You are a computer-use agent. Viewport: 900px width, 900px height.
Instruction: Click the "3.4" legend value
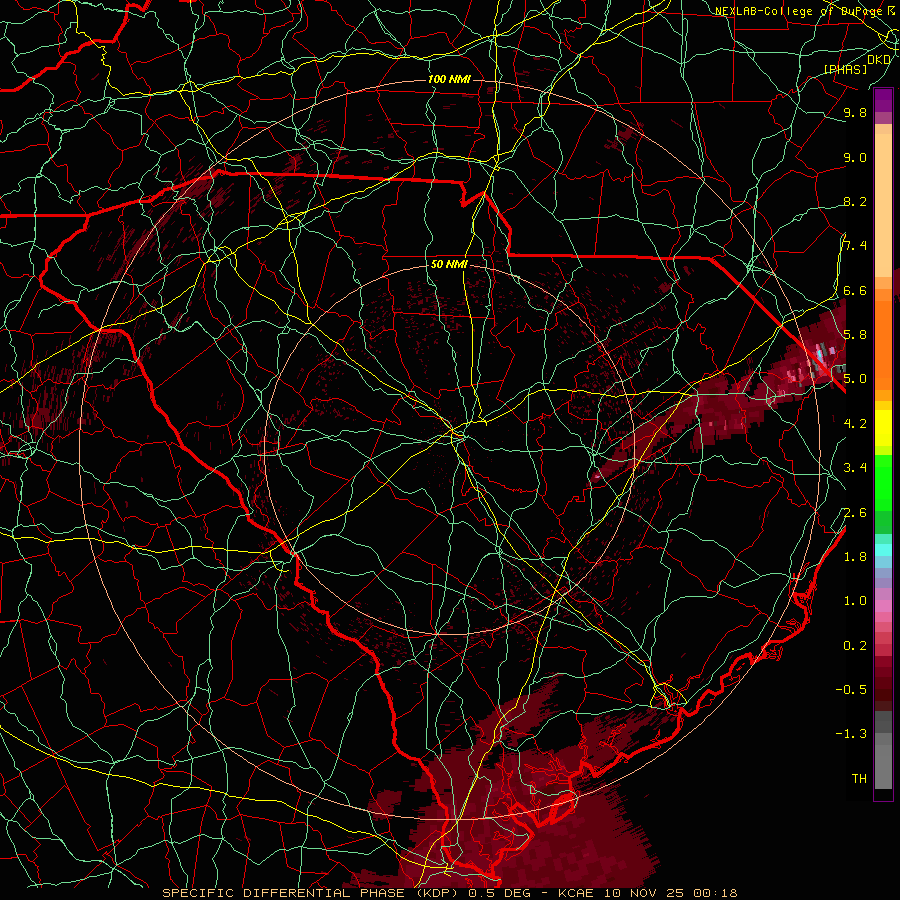[x=855, y=468]
